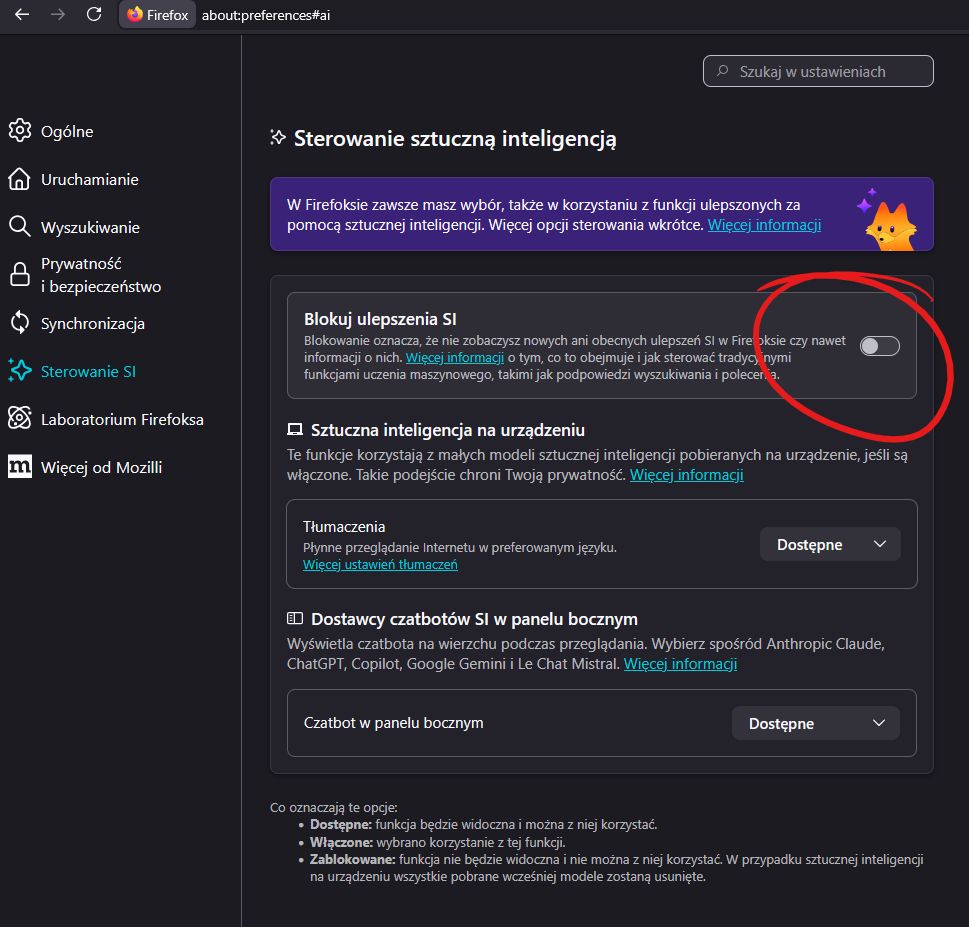
Task: Select the Uruchamianie sidebar icon
Action: [20, 179]
